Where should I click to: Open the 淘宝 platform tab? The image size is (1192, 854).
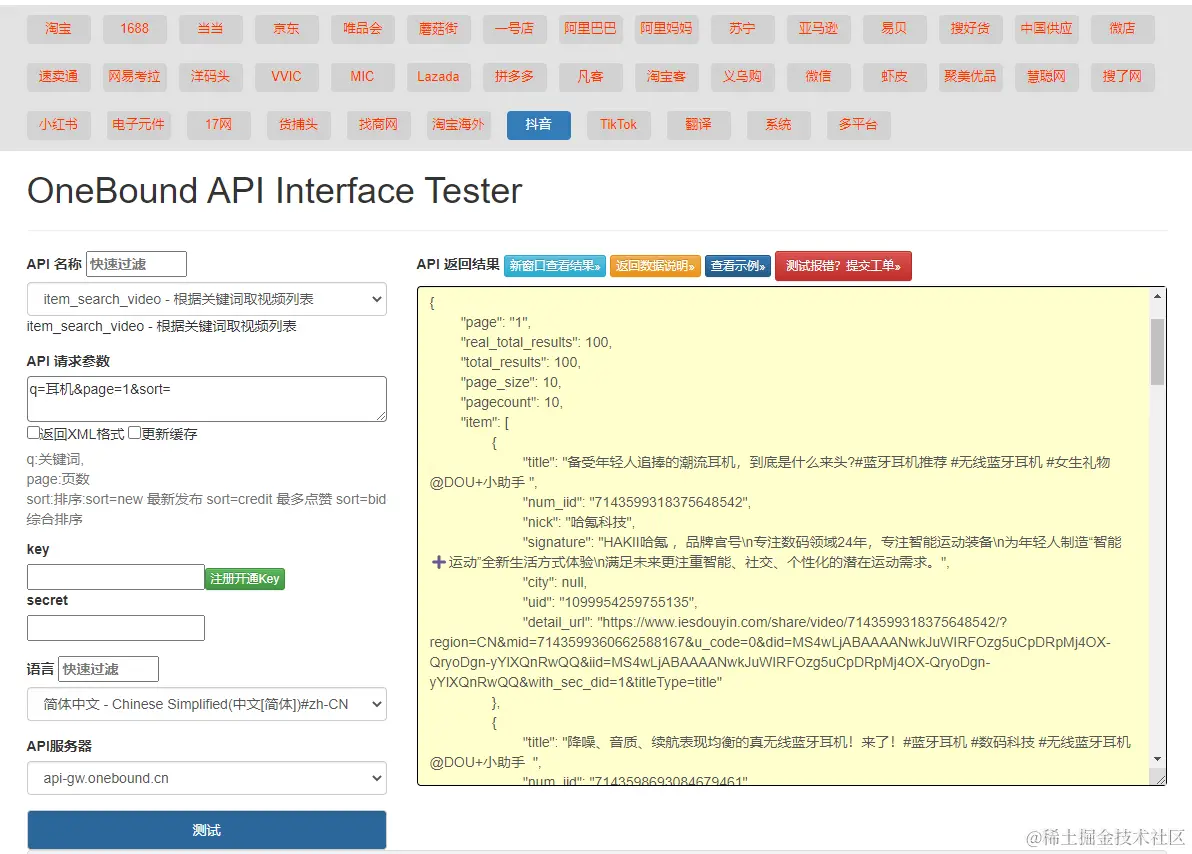[59, 29]
